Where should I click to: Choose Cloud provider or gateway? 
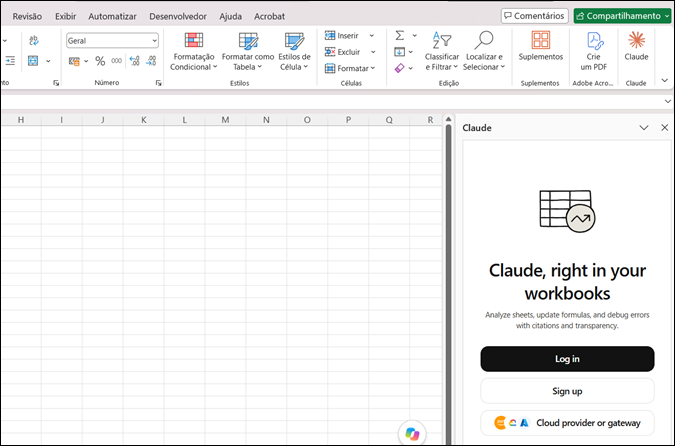click(x=567, y=423)
